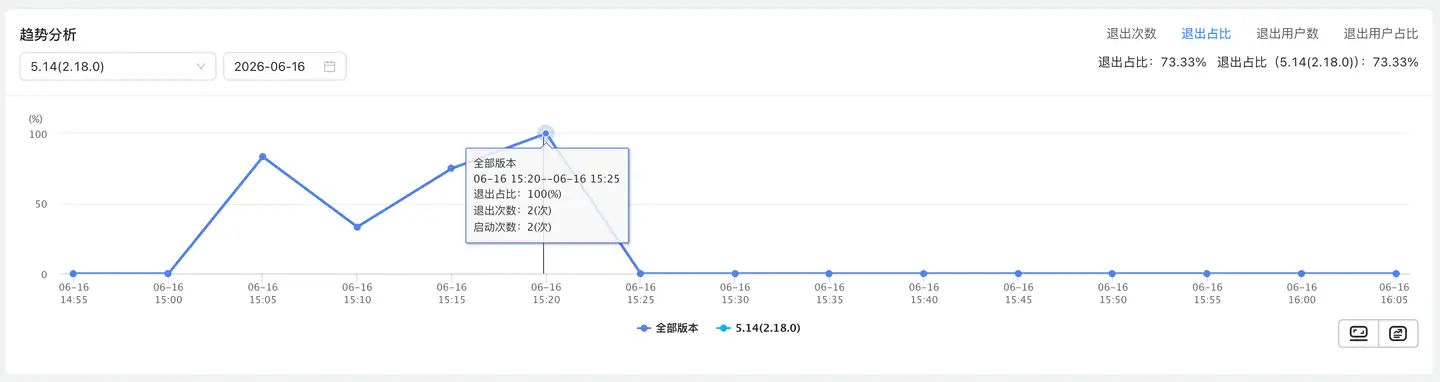Click the axis label 06-16 15:50
The image size is (1440, 382).
click(1112, 293)
